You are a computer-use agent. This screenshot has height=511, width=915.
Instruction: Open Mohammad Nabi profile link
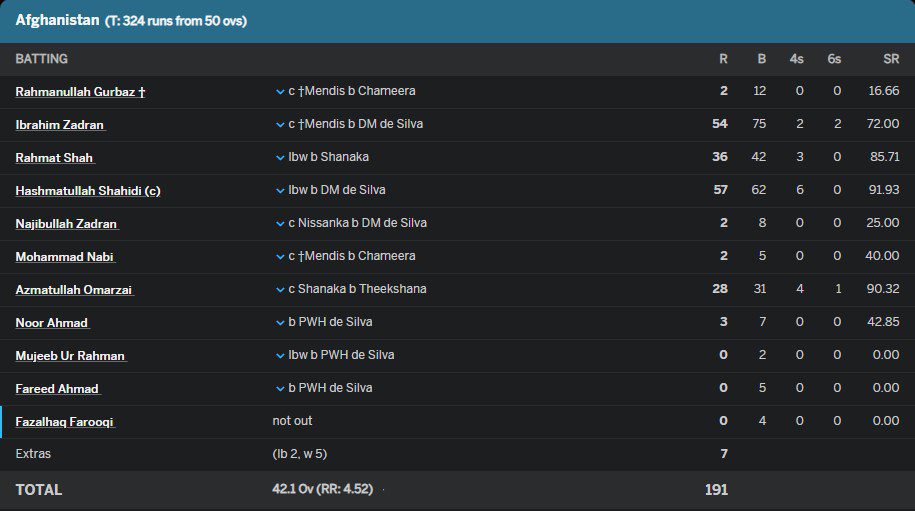[x=65, y=257]
